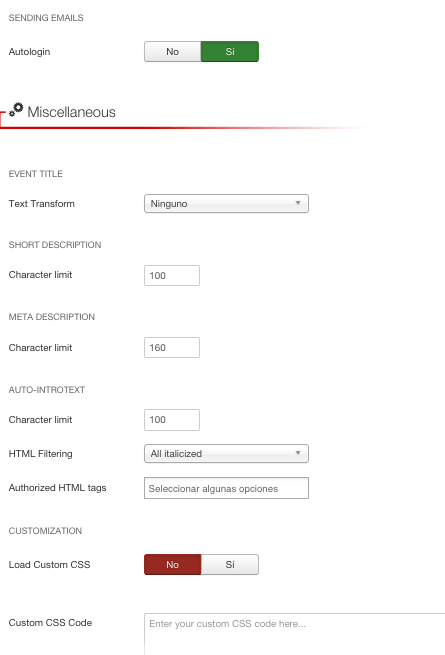Click the Miscellaneous section heading
Screen dimensions: 445x655
pos(71,112)
